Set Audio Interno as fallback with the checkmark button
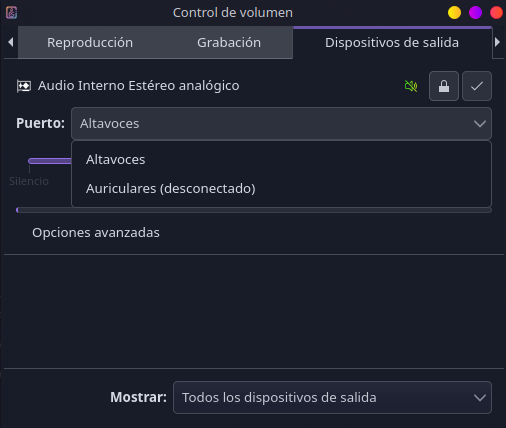 click(x=477, y=86)
